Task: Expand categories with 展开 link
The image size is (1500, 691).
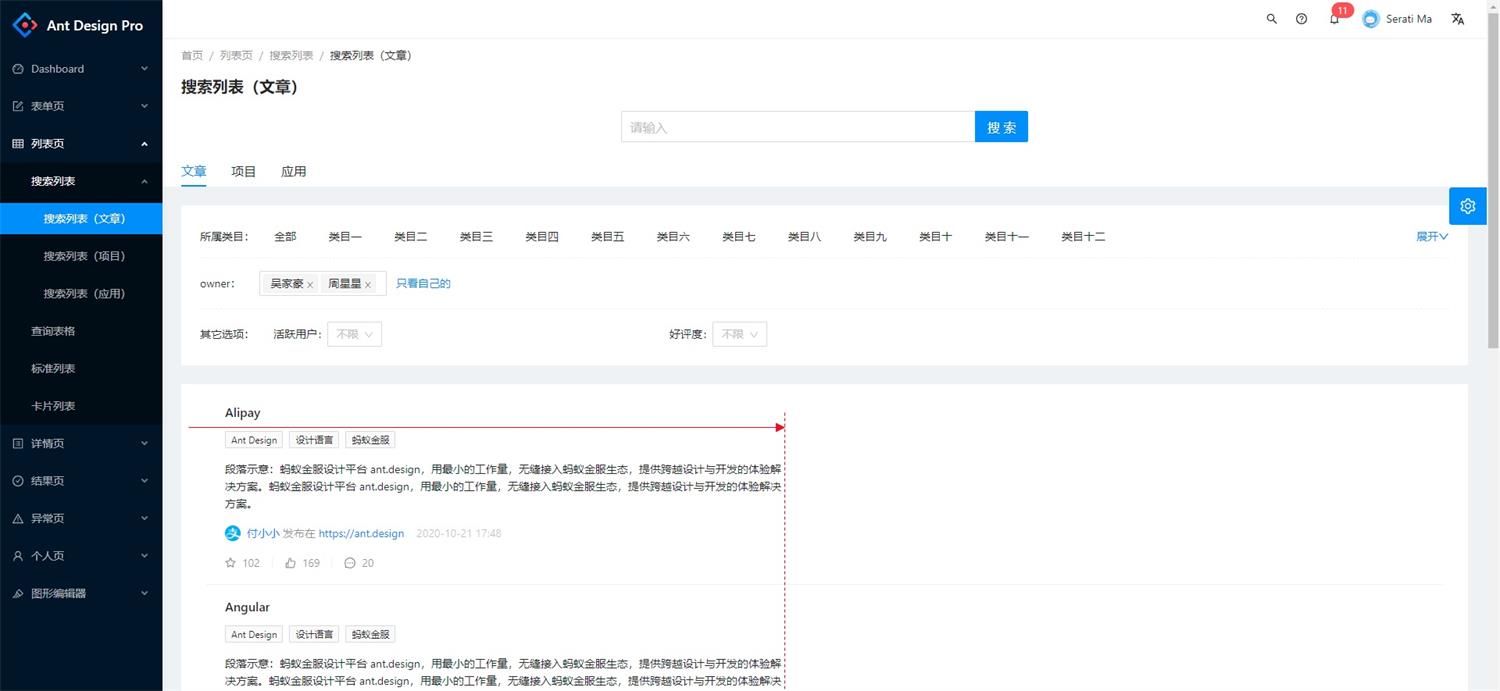Action: [x=1431, y=237]
